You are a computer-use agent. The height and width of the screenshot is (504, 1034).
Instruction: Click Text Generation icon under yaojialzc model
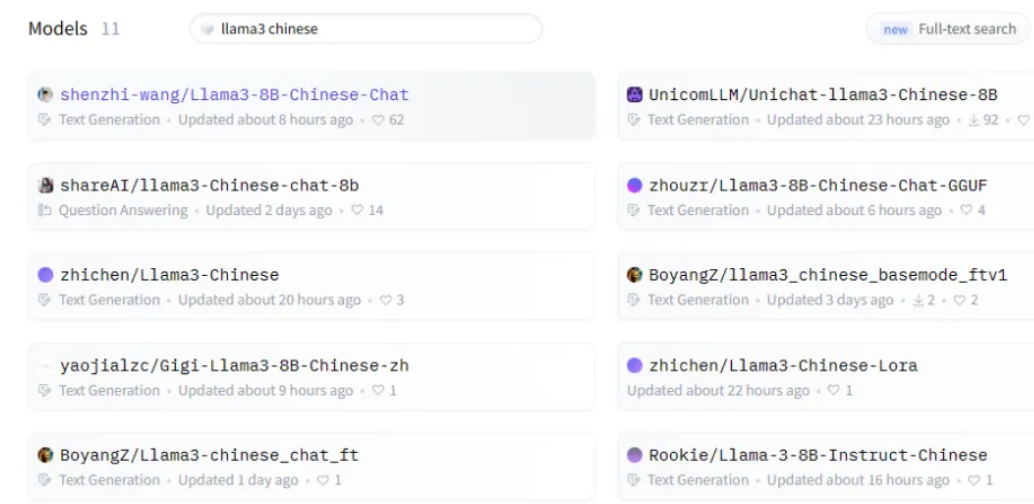click(44, 391)
